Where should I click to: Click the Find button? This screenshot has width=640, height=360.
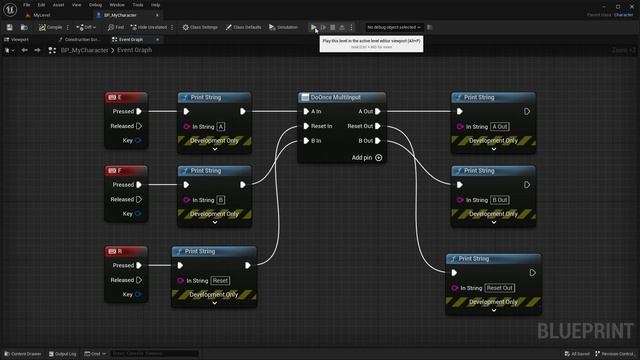[116, 27]
